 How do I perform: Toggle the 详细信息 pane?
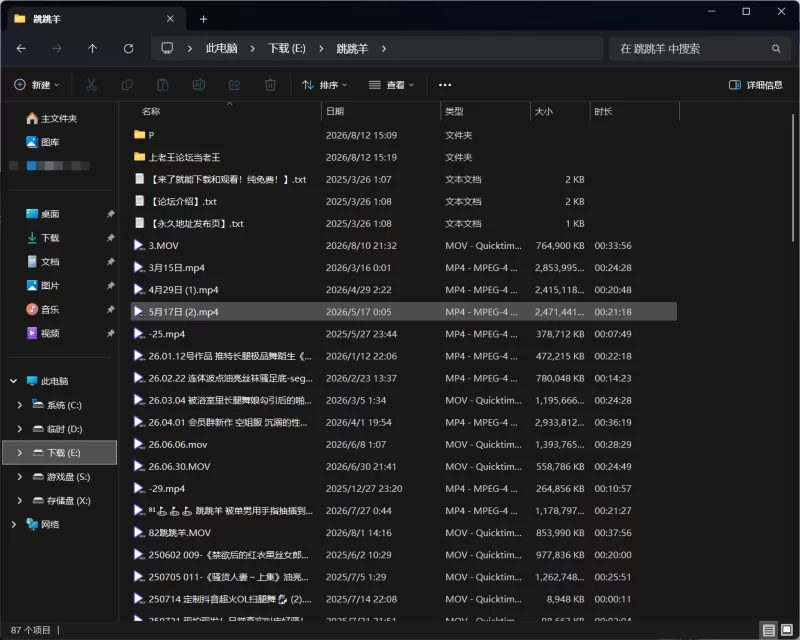(756, 85)
